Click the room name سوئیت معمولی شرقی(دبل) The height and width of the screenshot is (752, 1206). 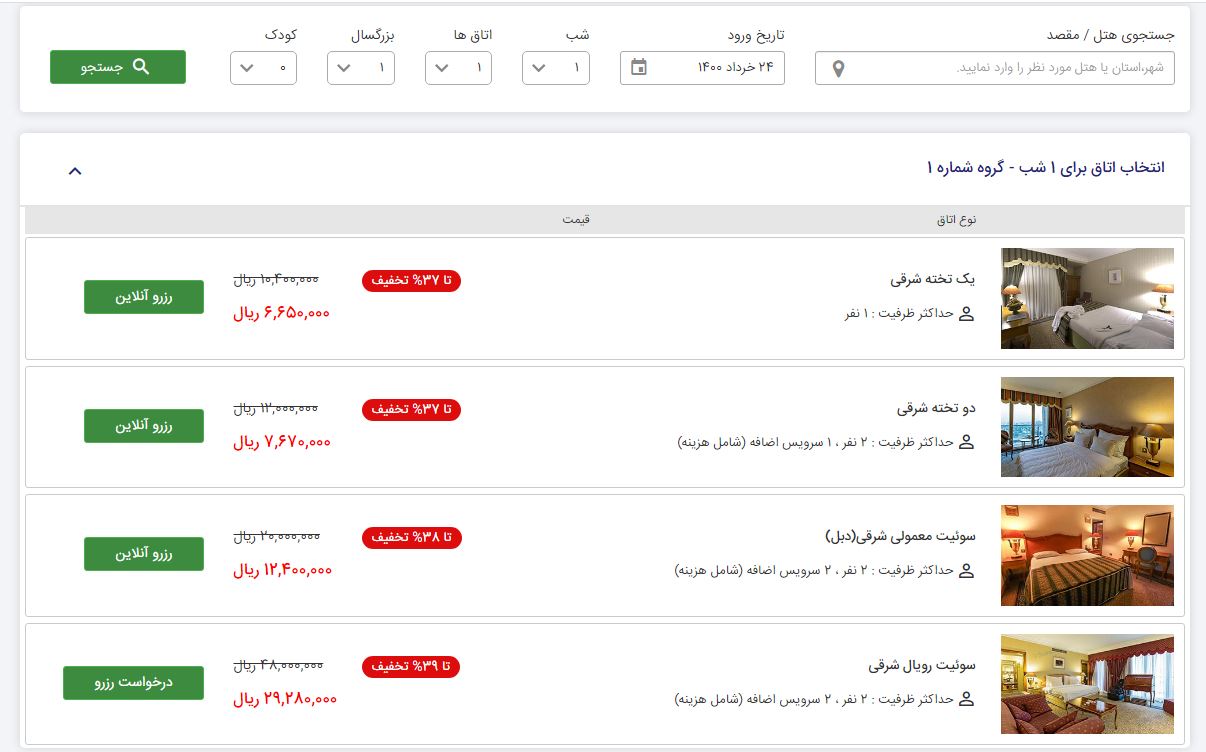point(900,536)
